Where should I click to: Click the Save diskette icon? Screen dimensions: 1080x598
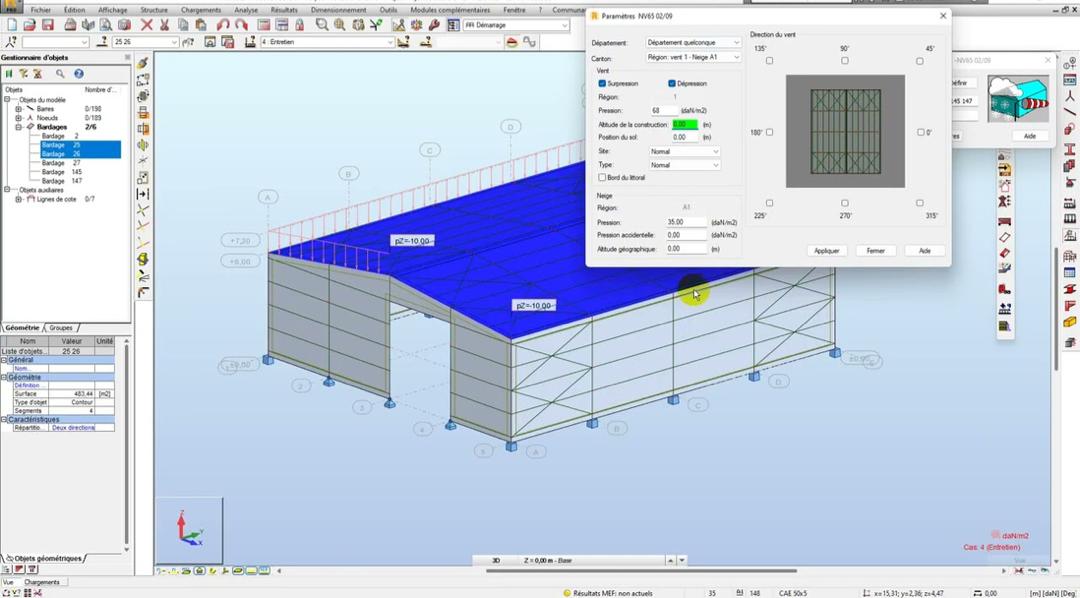tap(48, 25)
